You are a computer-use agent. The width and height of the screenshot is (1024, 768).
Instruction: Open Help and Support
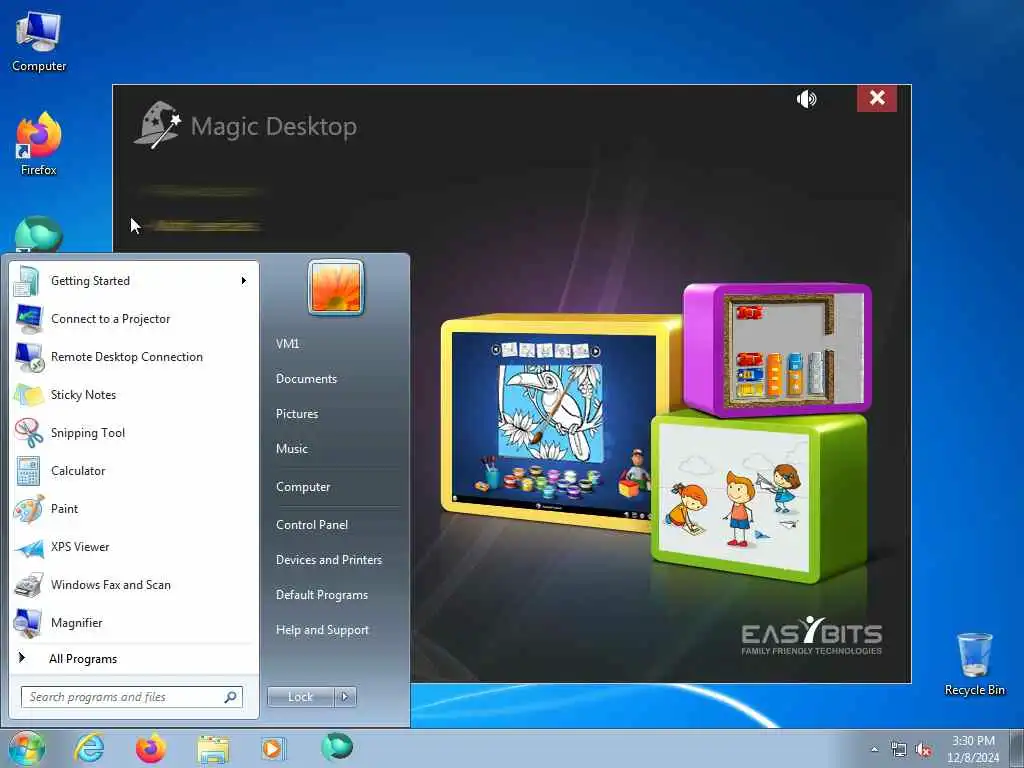coord(322,630)
